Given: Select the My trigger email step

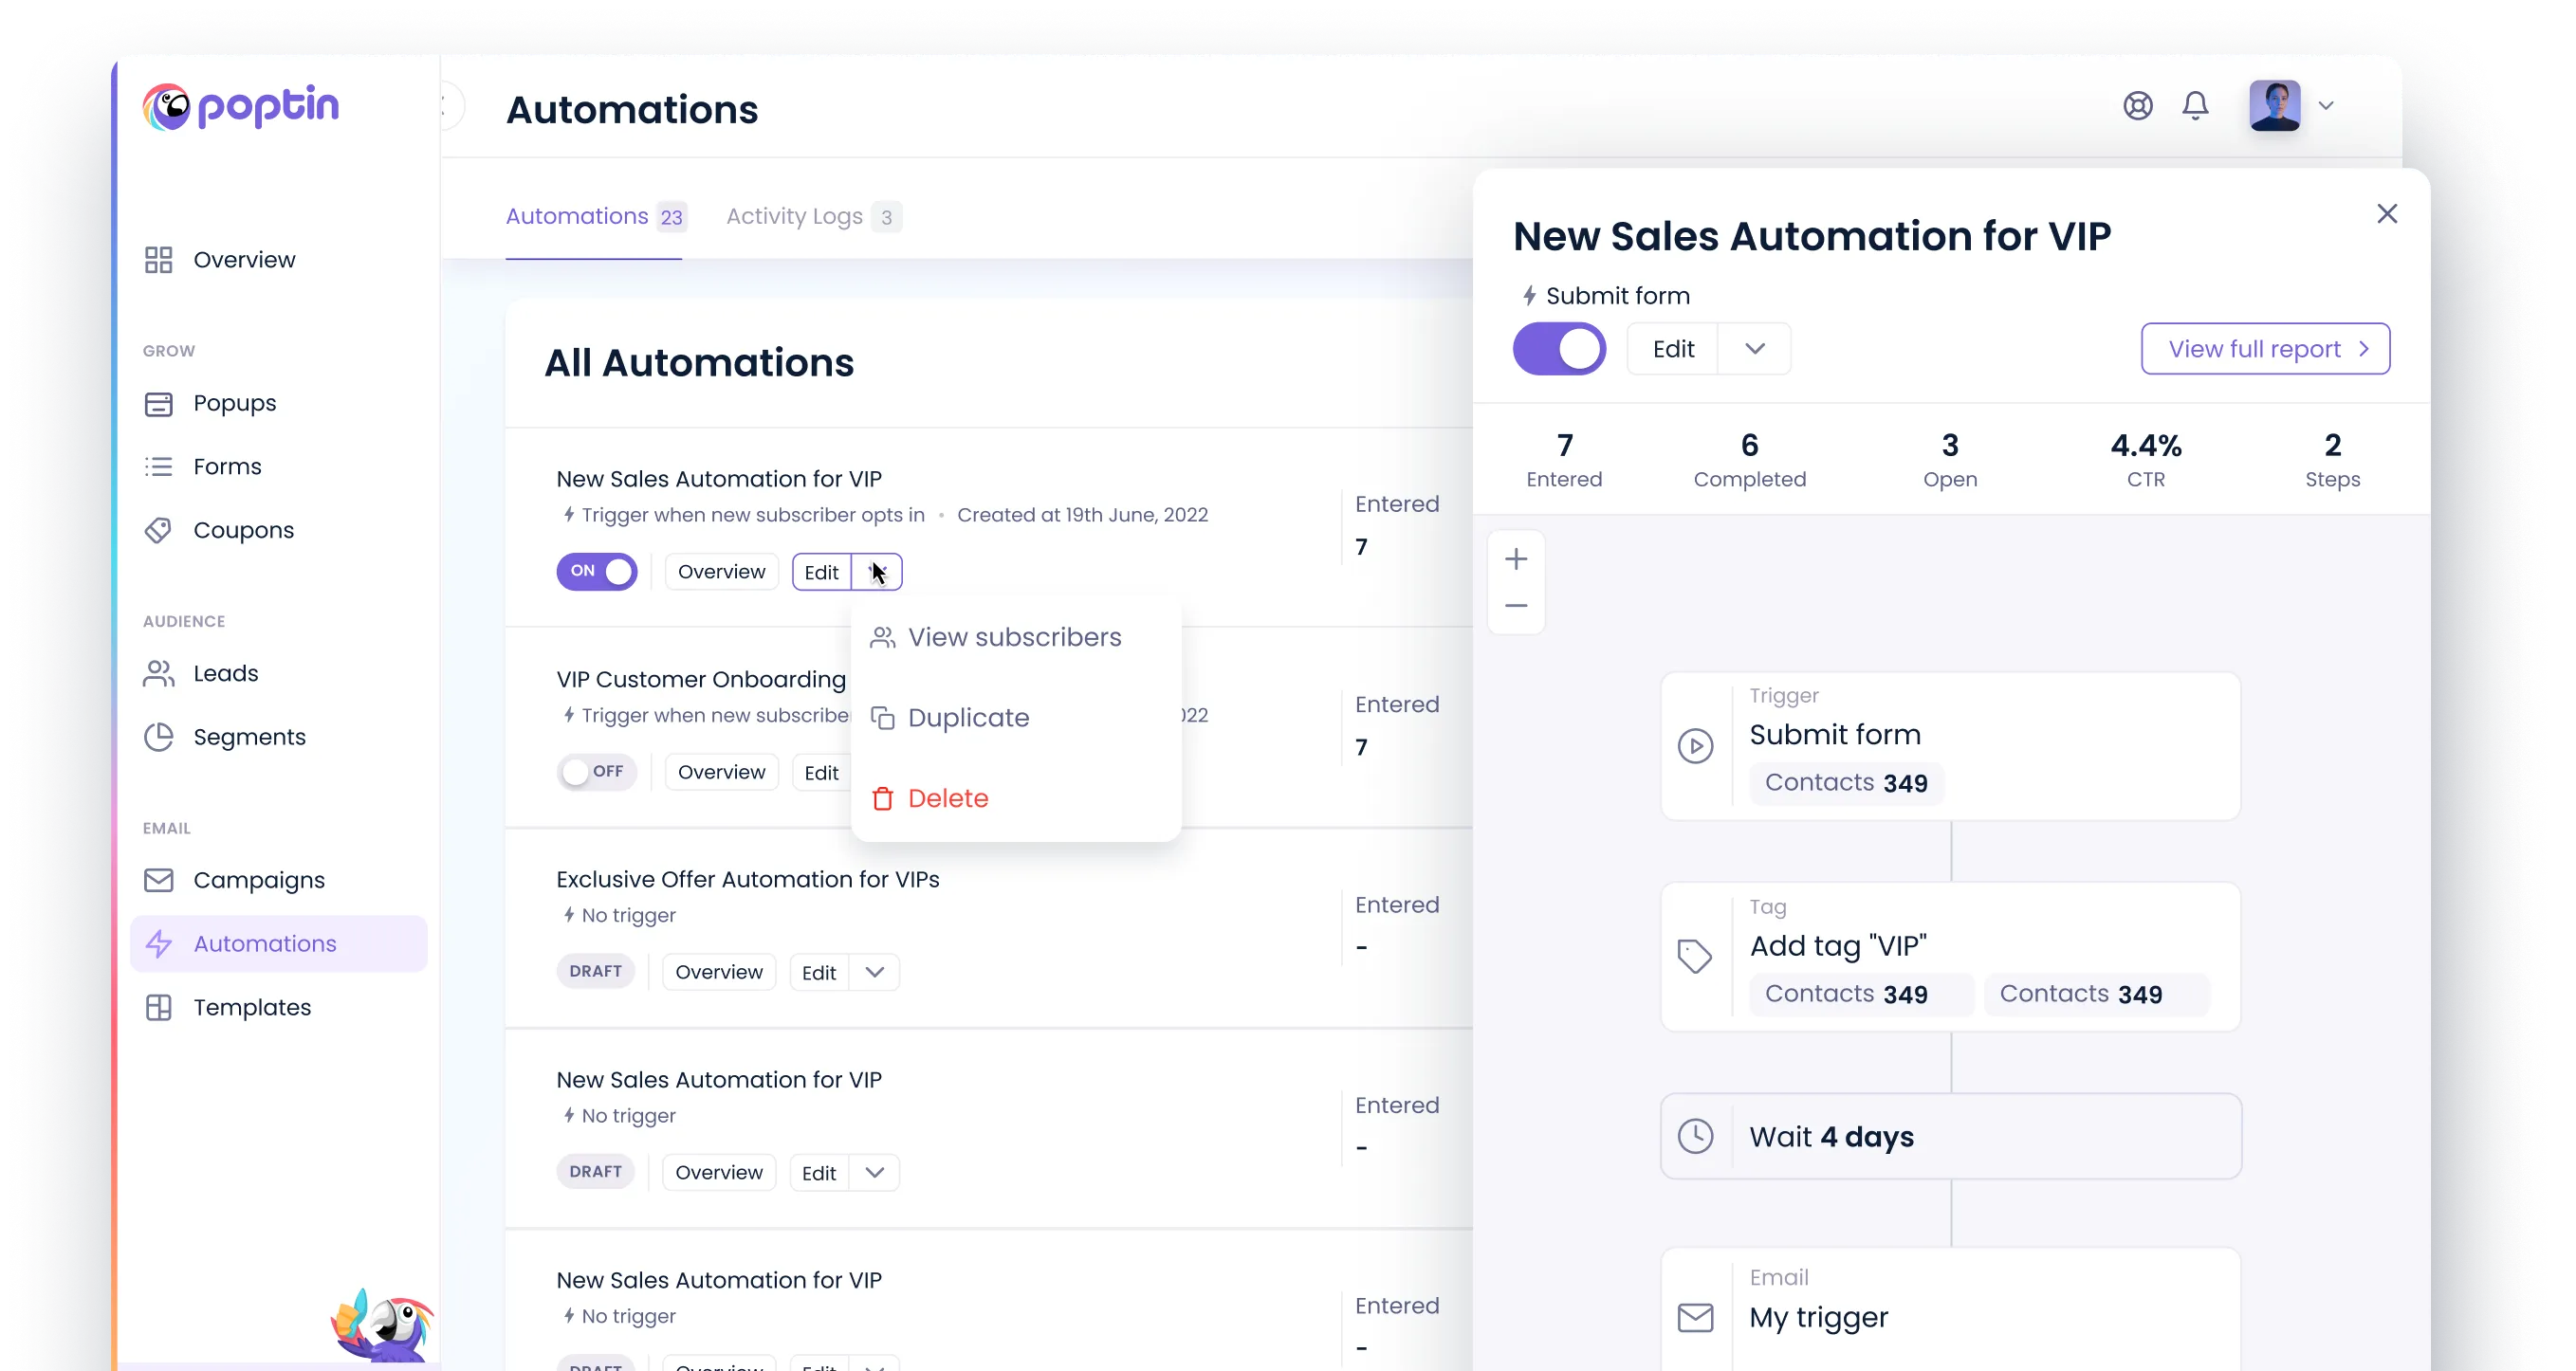Looking at the screenshot, I should tap(1950, 1310).
